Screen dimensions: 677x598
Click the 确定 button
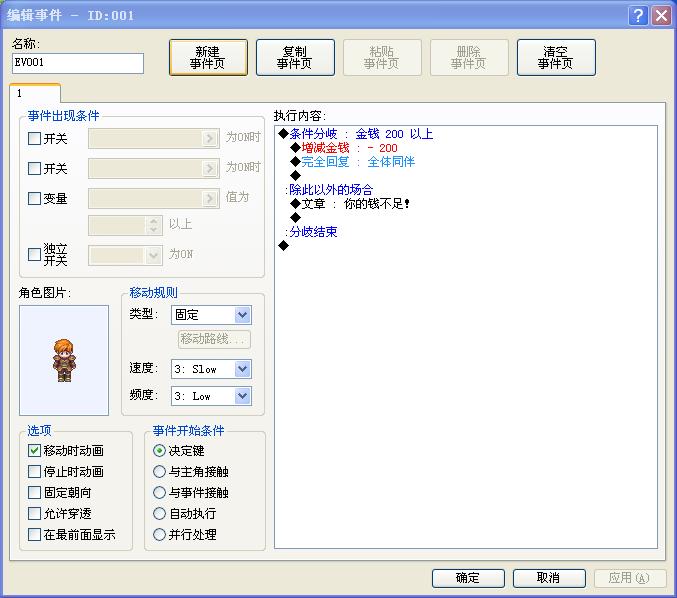coord(468,578)
